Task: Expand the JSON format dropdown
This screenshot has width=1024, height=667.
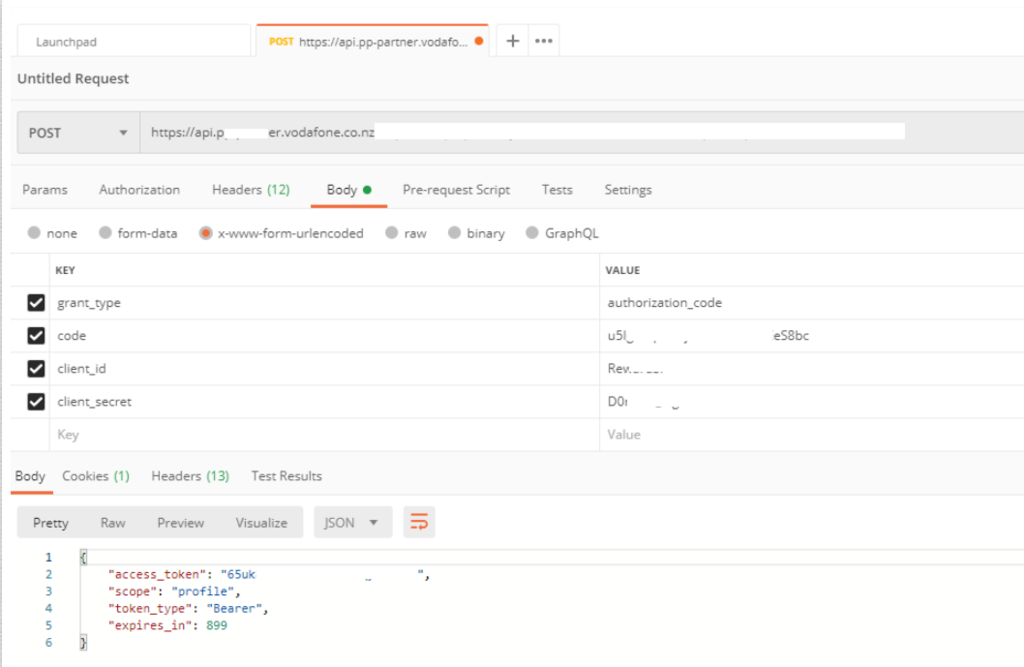Action: pyautogui.click(x=351, y=522)
